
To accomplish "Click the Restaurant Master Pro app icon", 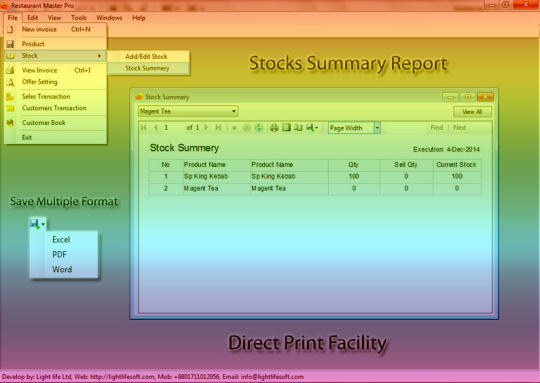I will [x=4, y=6].
